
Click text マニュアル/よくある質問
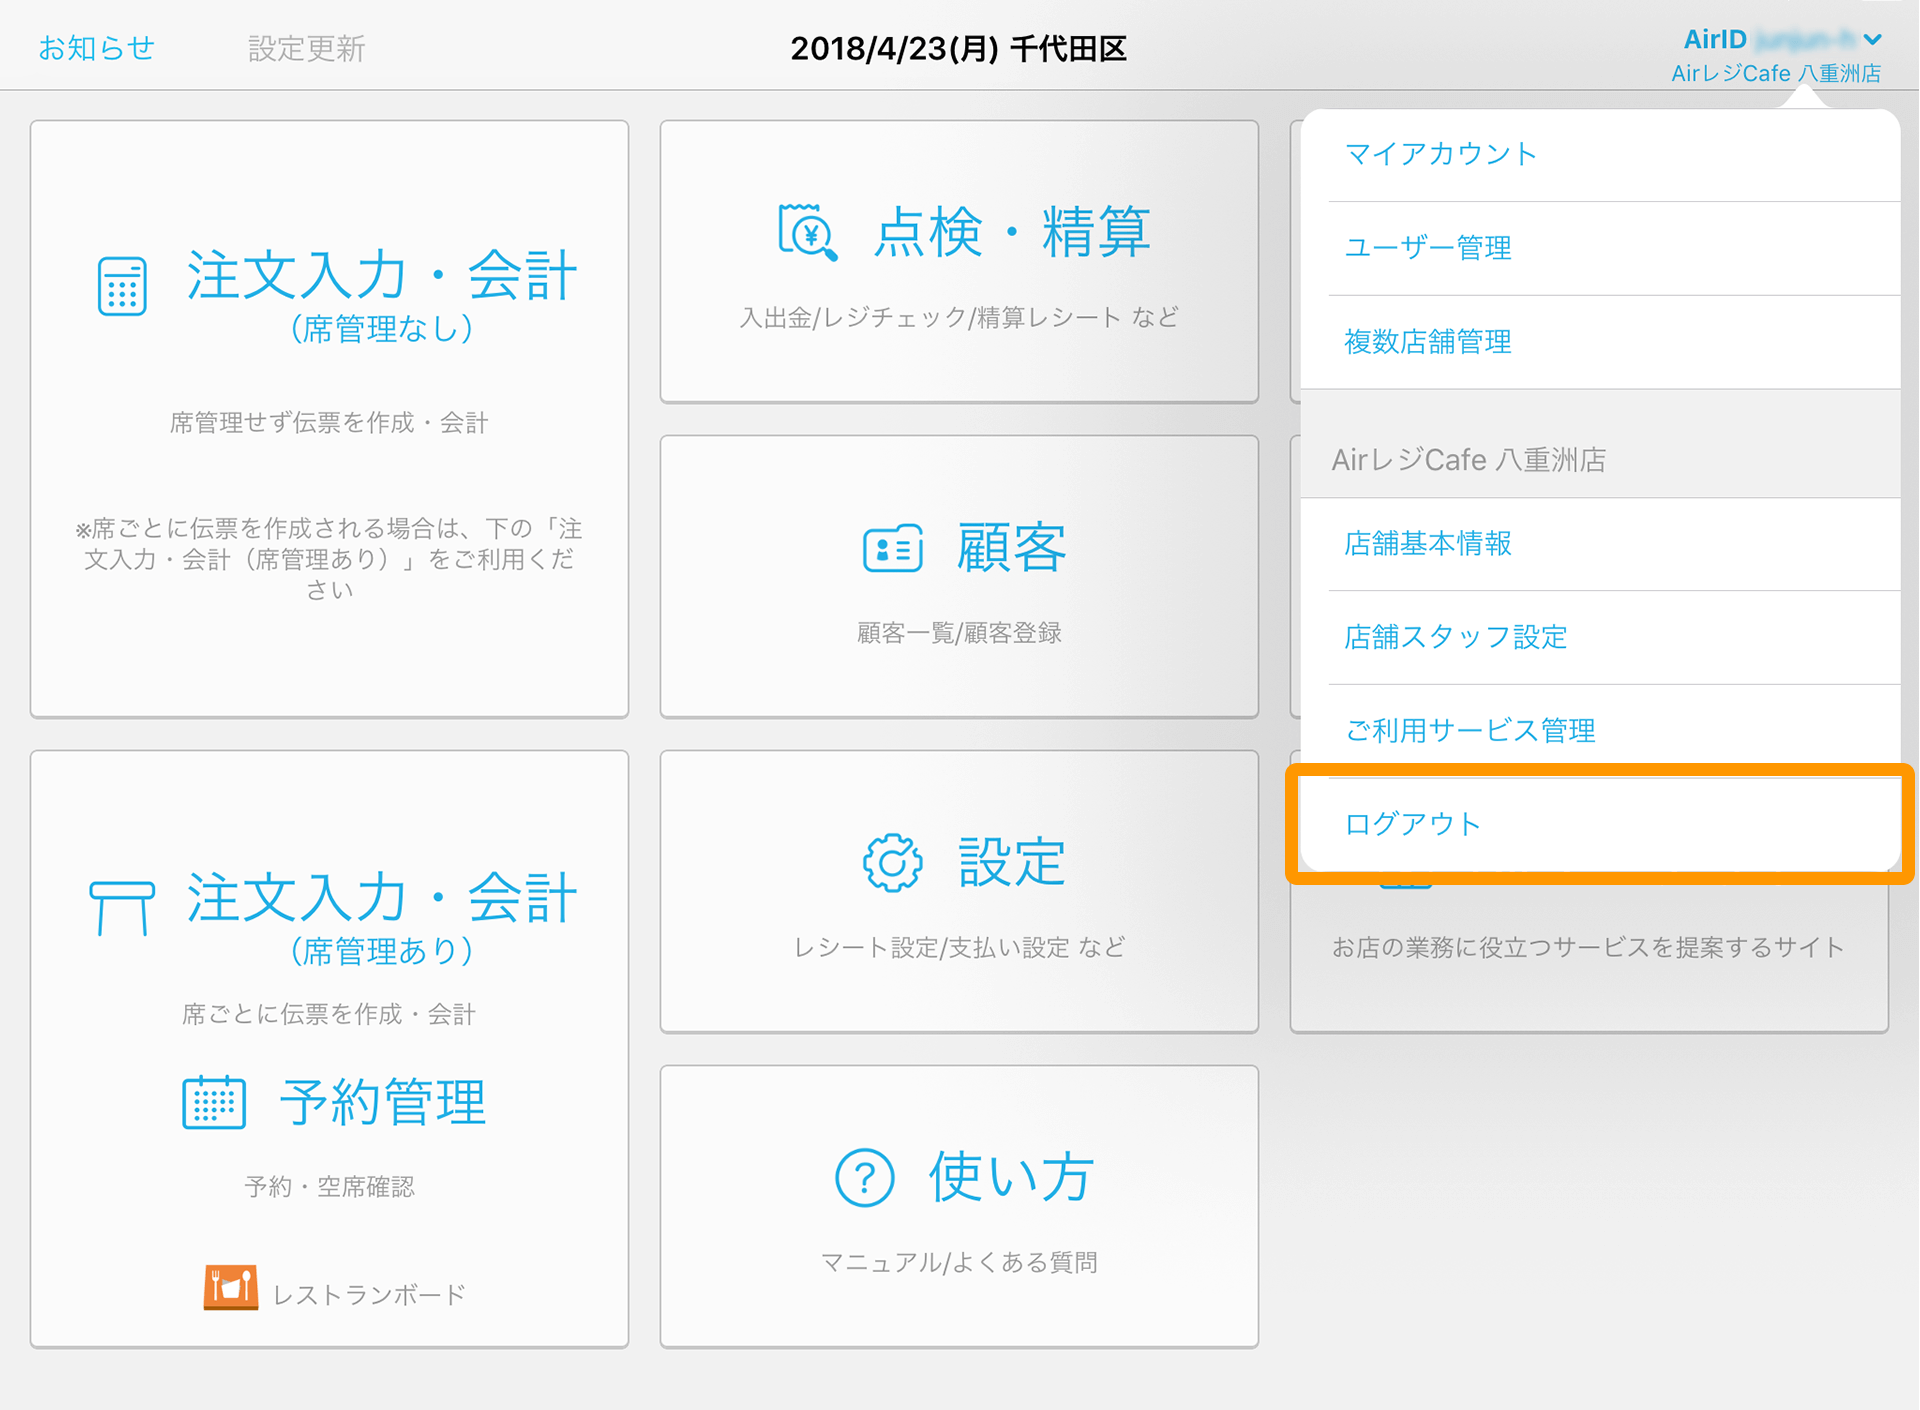pyautogui.click(x=959, y=1263)
